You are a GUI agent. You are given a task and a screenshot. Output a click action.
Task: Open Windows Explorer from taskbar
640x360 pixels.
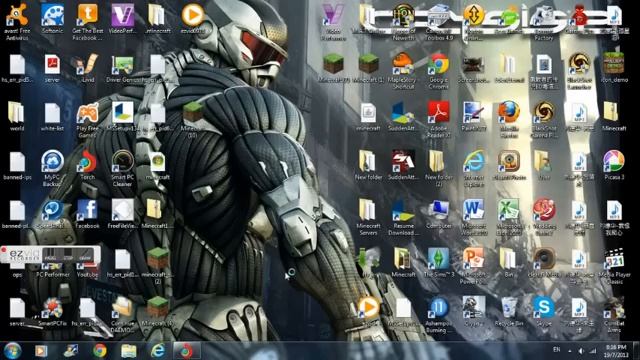129,351
